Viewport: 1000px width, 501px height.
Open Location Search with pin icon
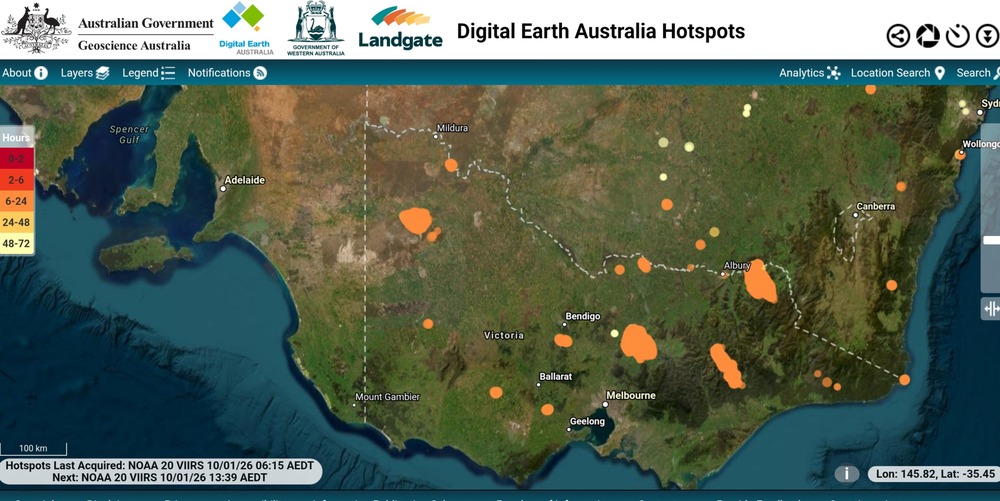pyautogui.click(x=897, y=73)
